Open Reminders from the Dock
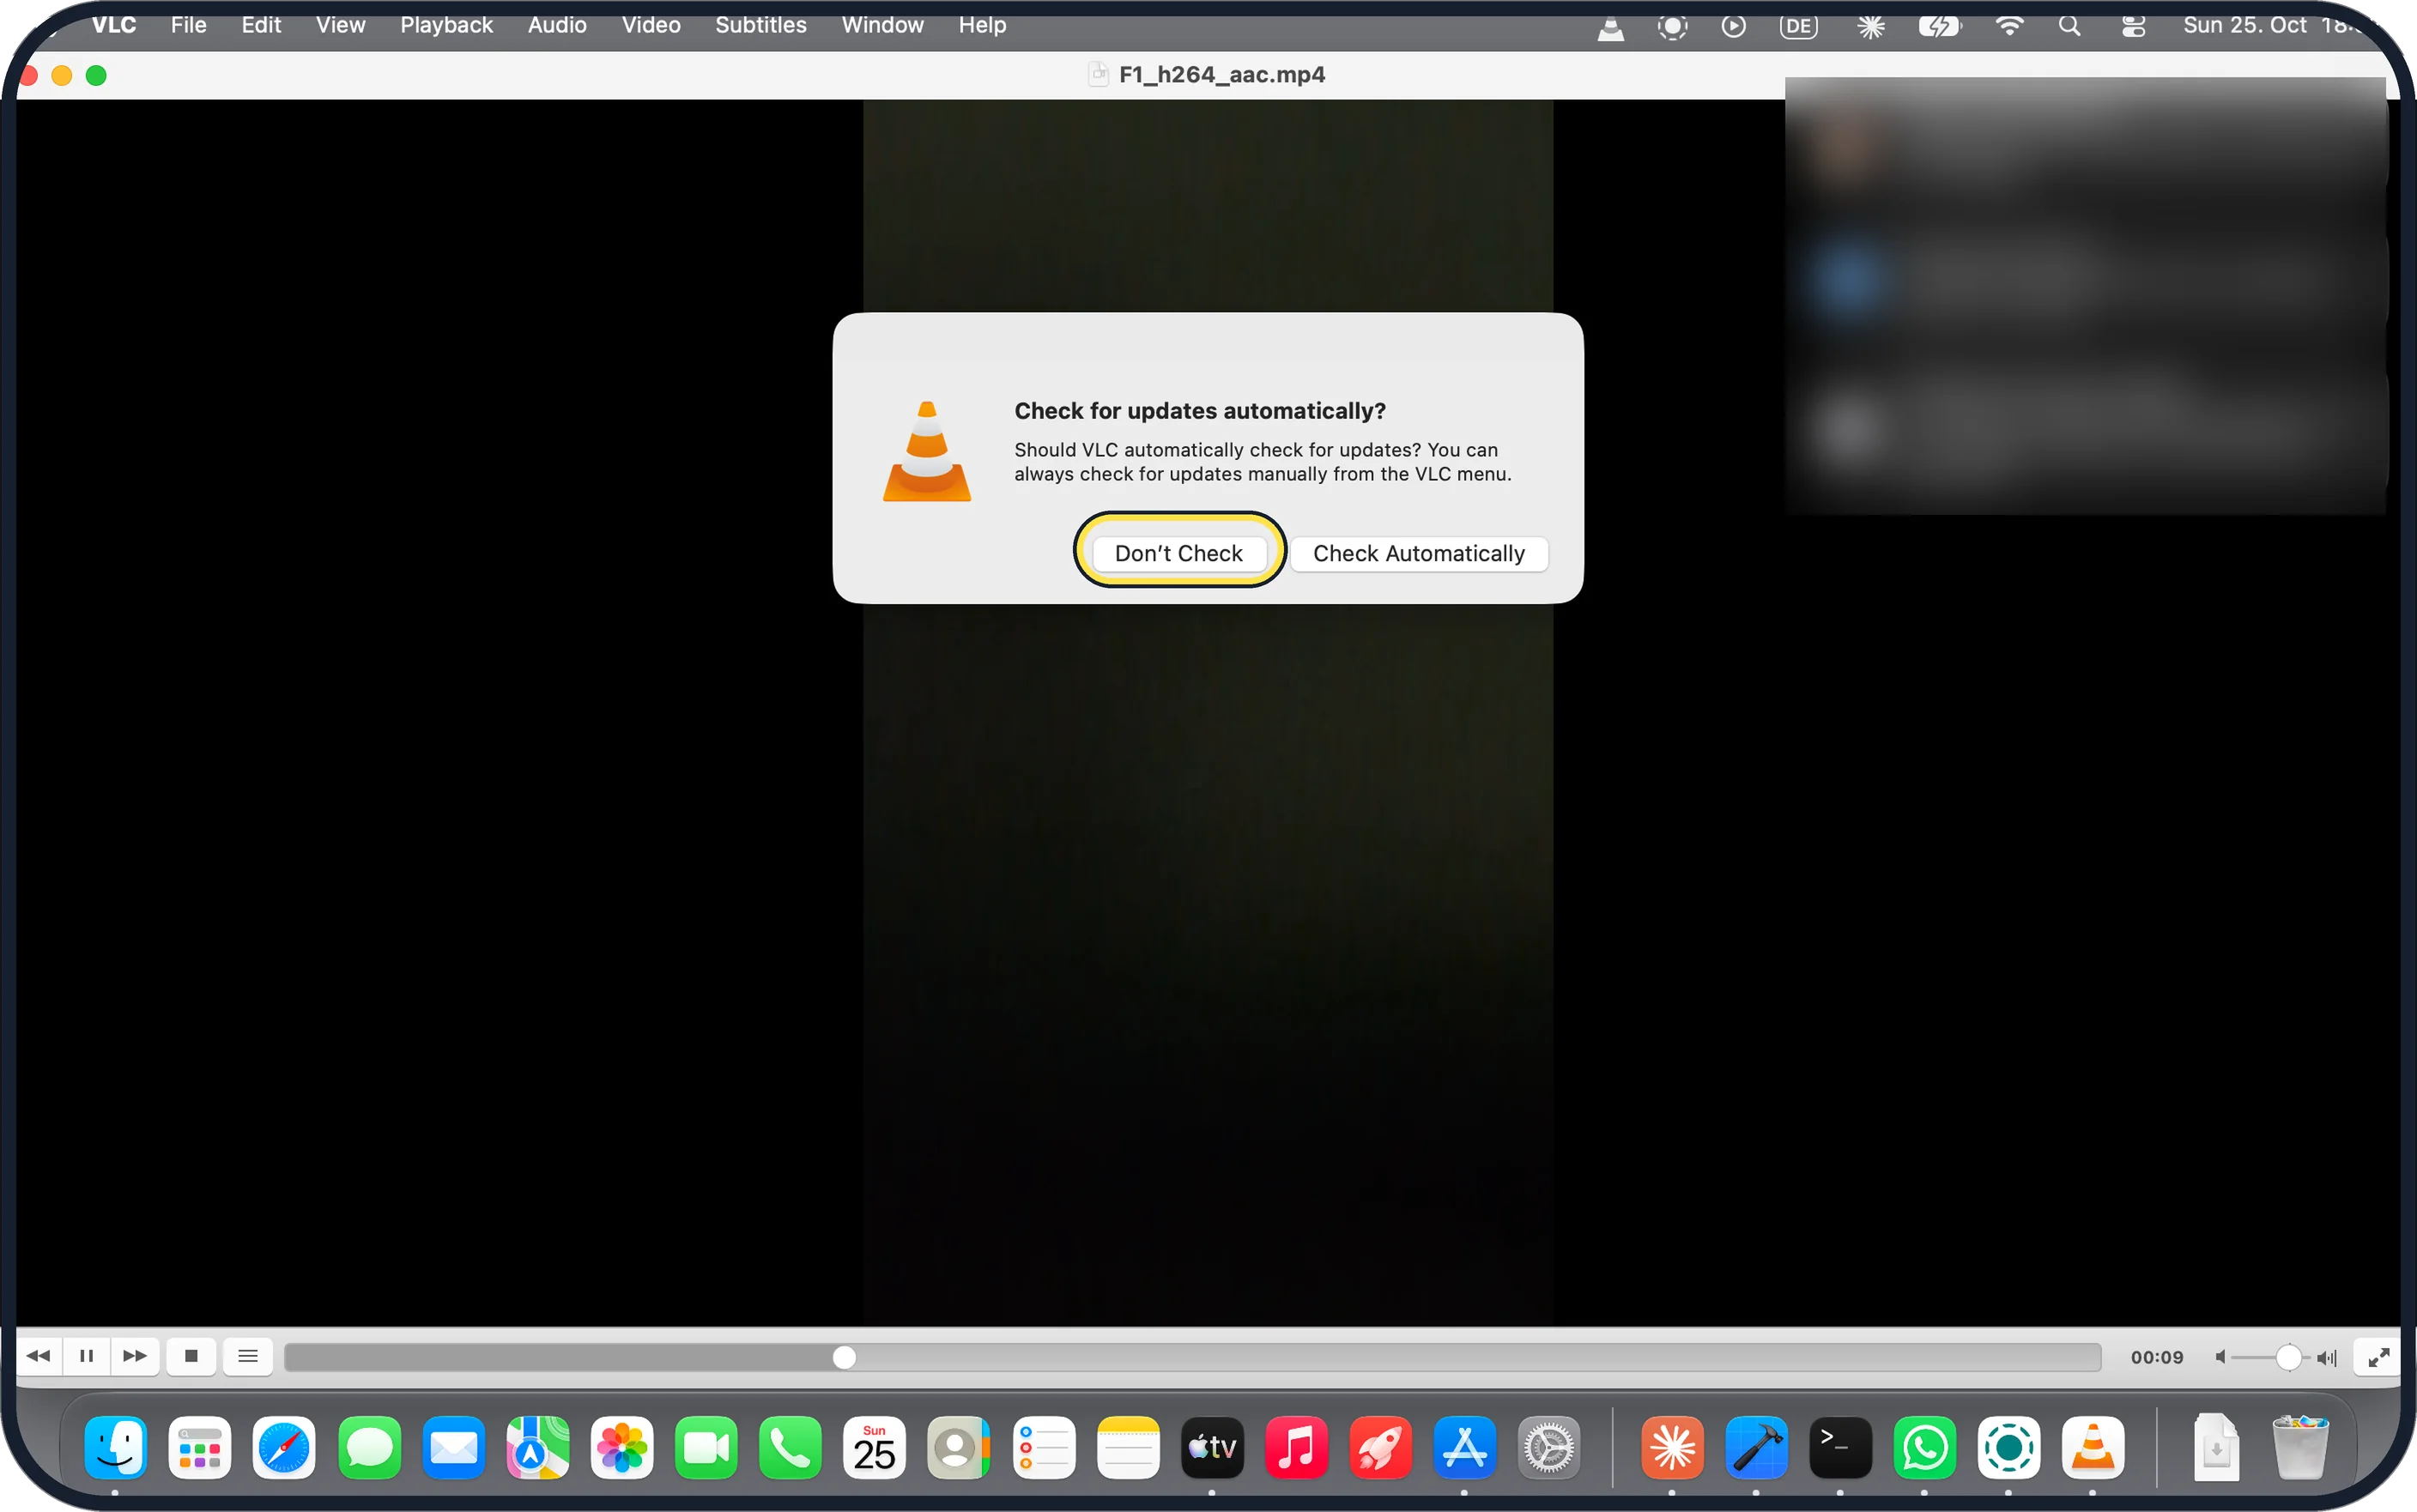The width and height of the screenshot is (2417, 1512). [x=1043, y=1447]
